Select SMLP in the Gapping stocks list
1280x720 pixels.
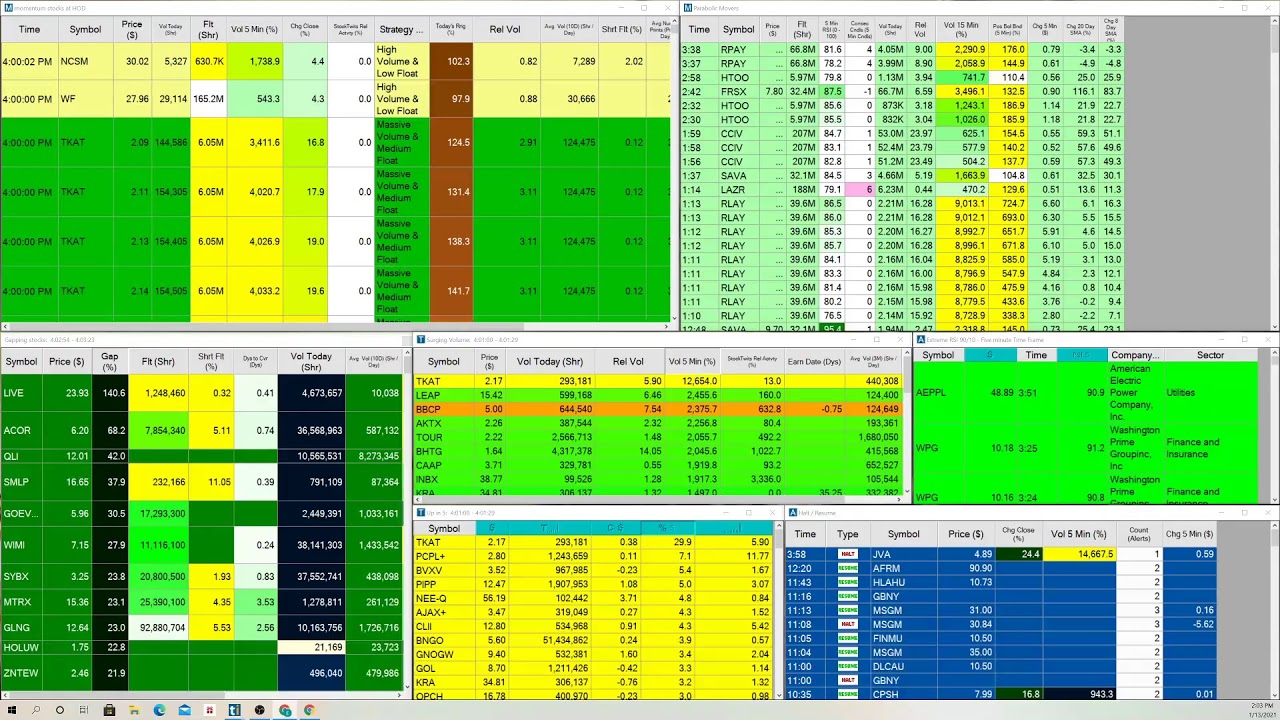[17, 482]
